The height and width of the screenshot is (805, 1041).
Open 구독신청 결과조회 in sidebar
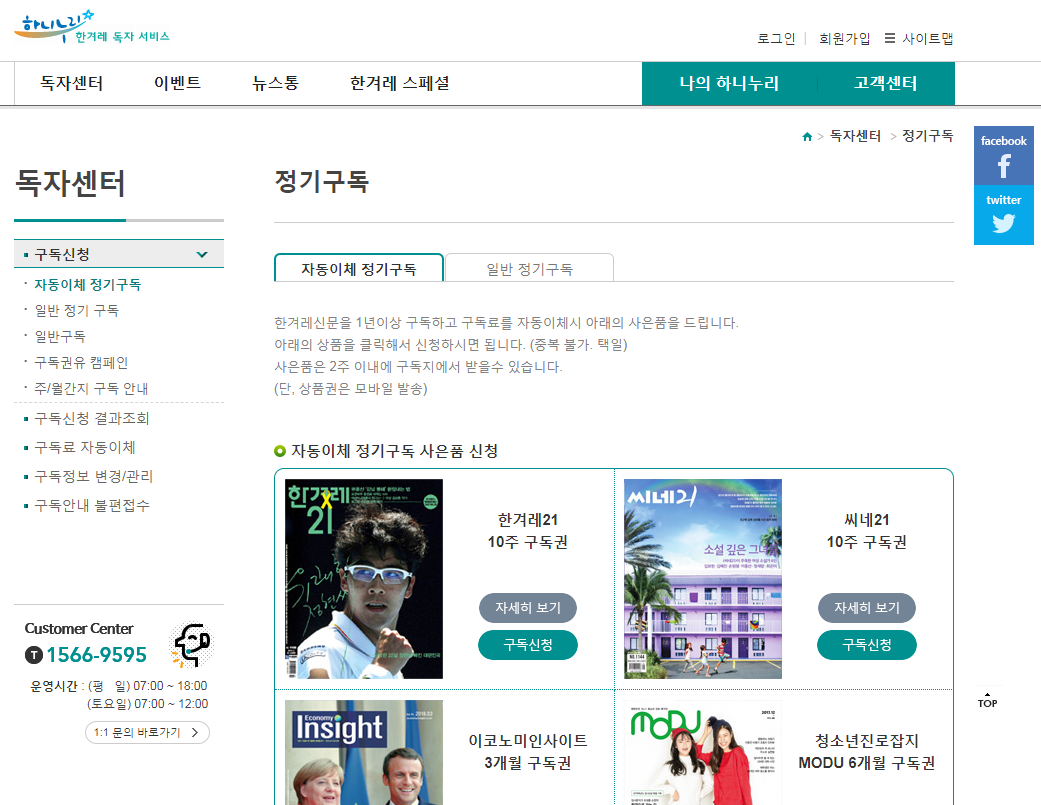(x=92, y=418)
